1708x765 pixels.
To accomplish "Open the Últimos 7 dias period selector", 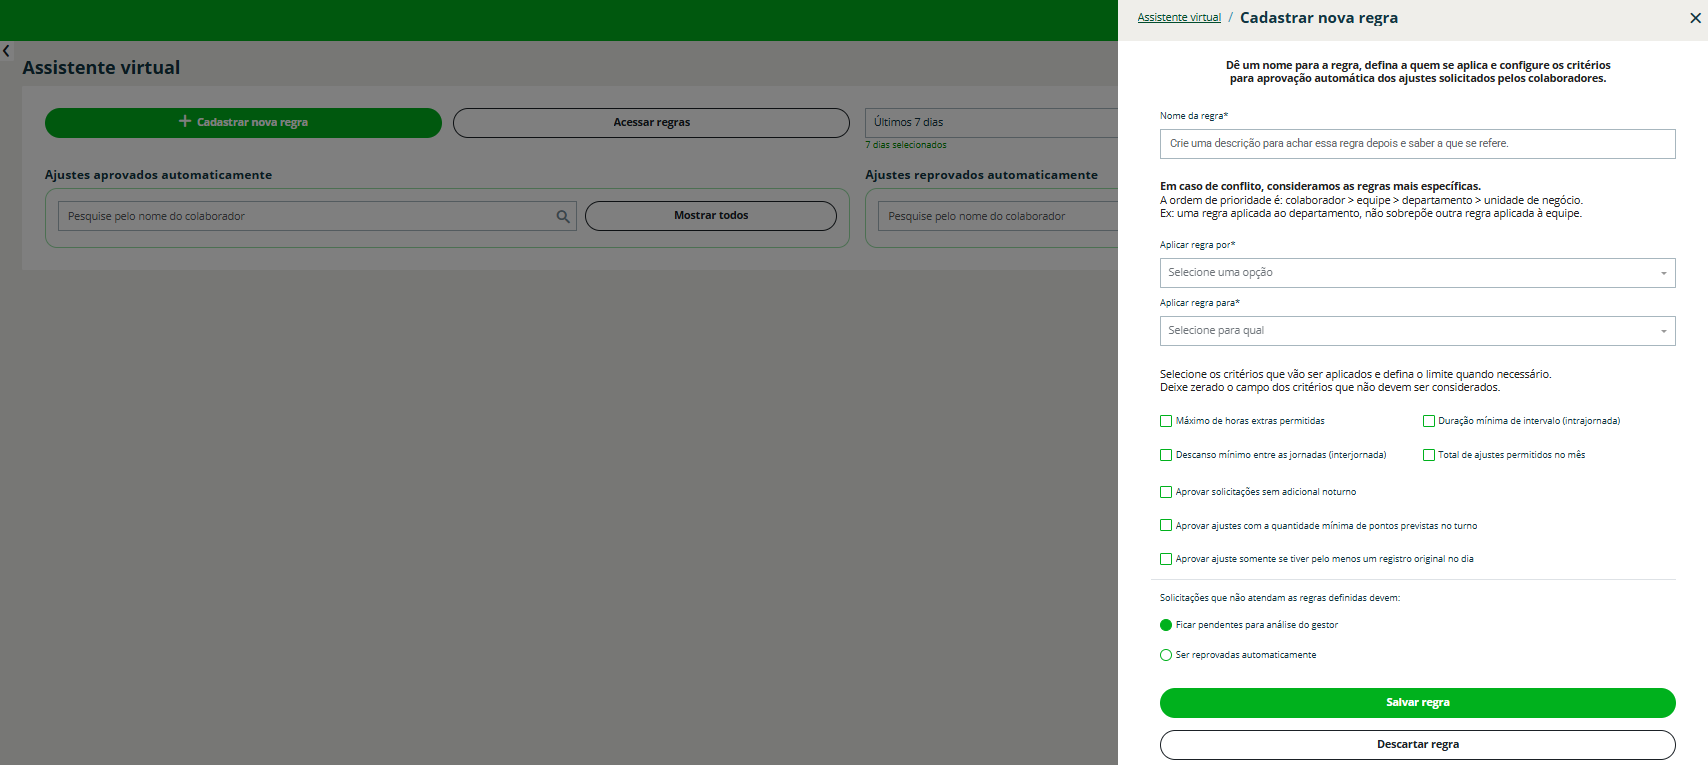I will [990, 122].
